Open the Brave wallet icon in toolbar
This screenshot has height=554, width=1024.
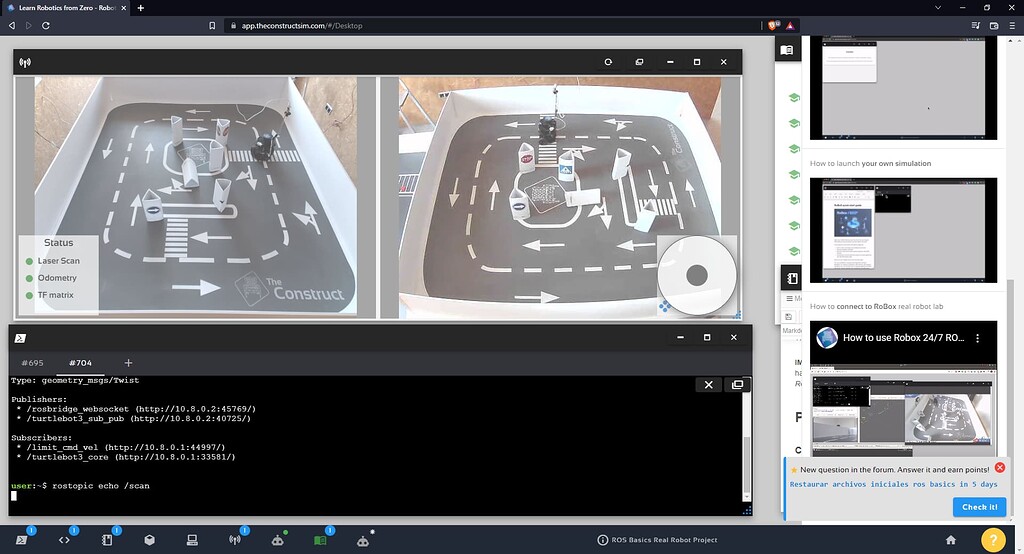point(994,25)
